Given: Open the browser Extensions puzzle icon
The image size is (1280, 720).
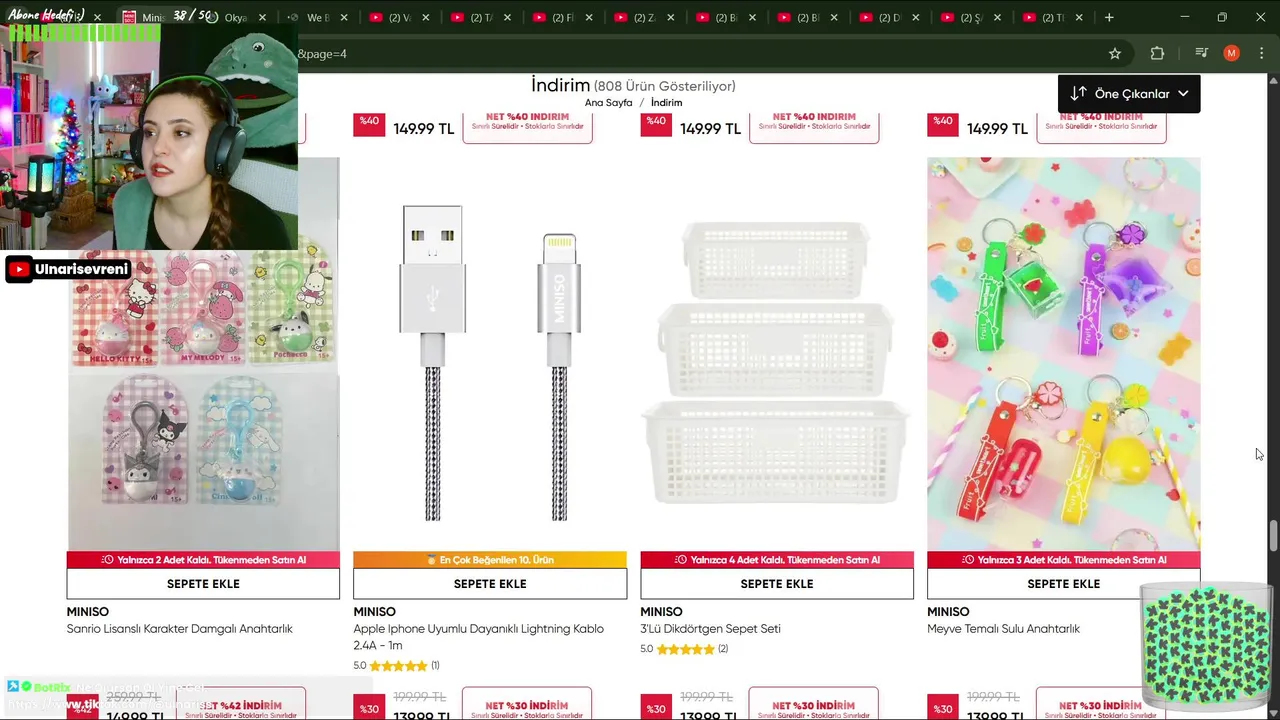Looking at the screenshot, I should pos(1157,53).
